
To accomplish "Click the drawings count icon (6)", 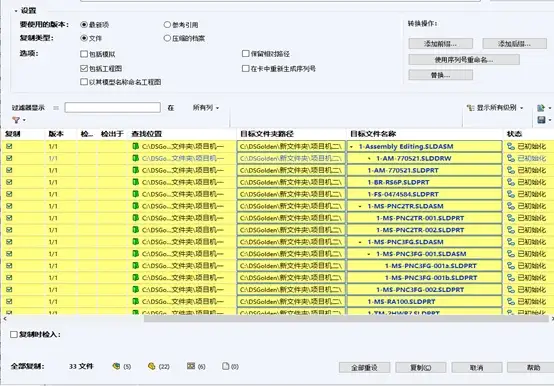I will (191, 366).
